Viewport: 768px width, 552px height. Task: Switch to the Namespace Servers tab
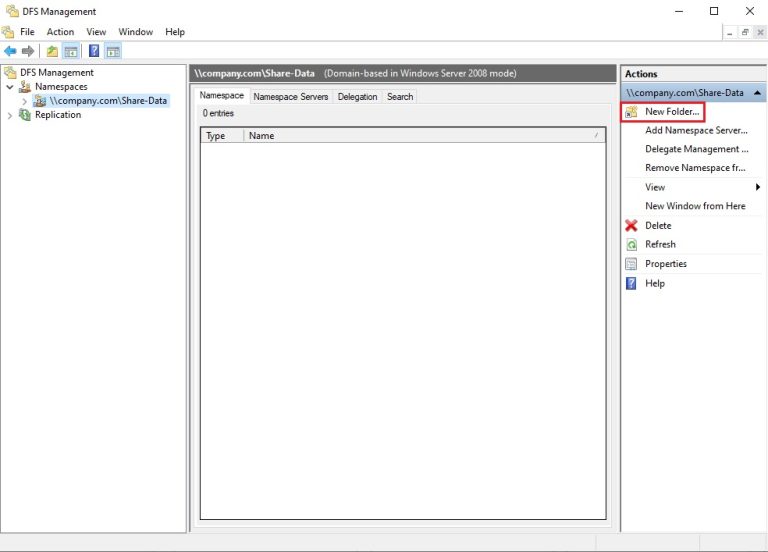(290, 97)
